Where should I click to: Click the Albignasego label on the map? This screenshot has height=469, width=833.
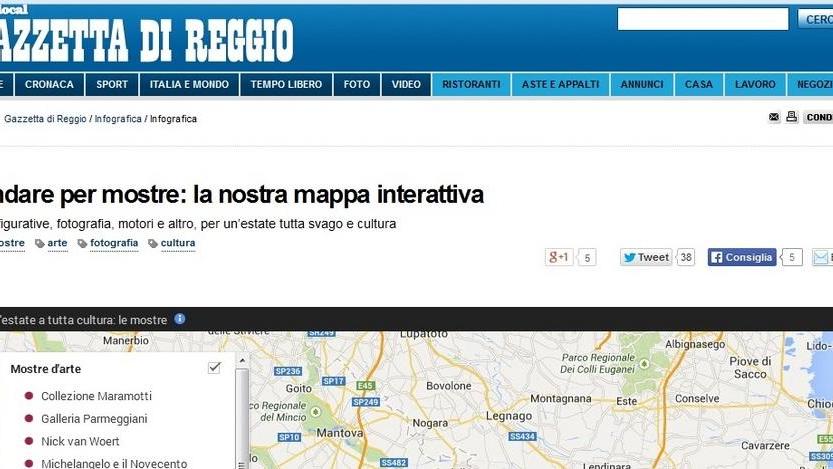(x=695, y=344)
